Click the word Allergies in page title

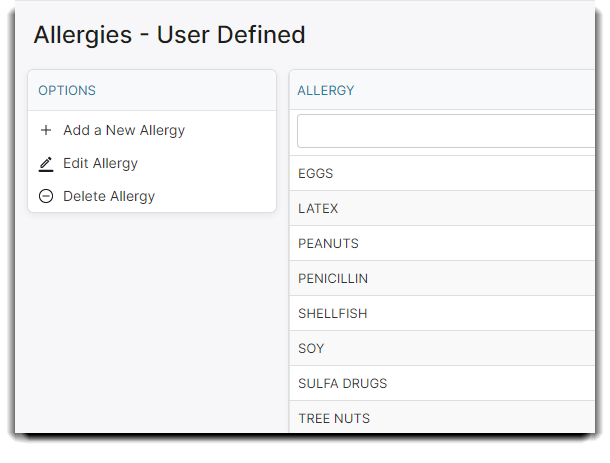click(x=83, y=35)
